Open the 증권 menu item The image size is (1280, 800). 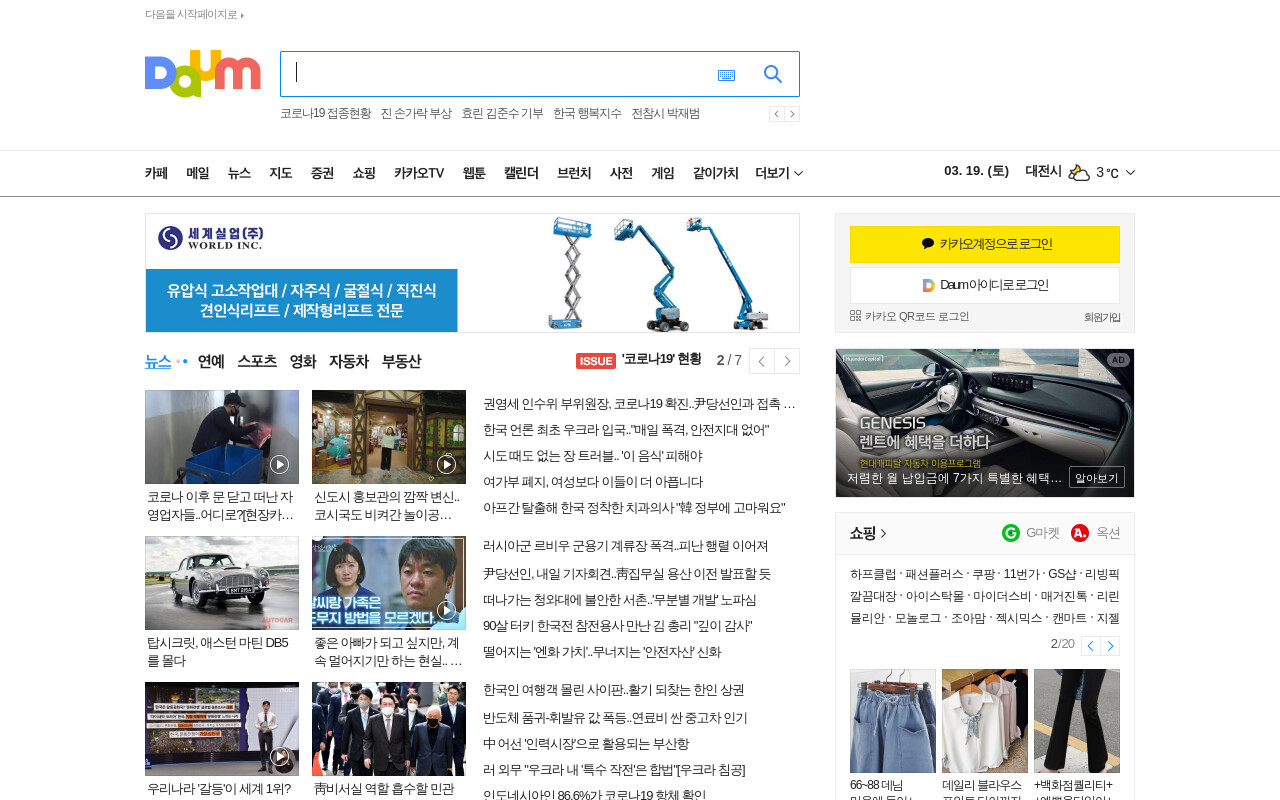[322, 173]
